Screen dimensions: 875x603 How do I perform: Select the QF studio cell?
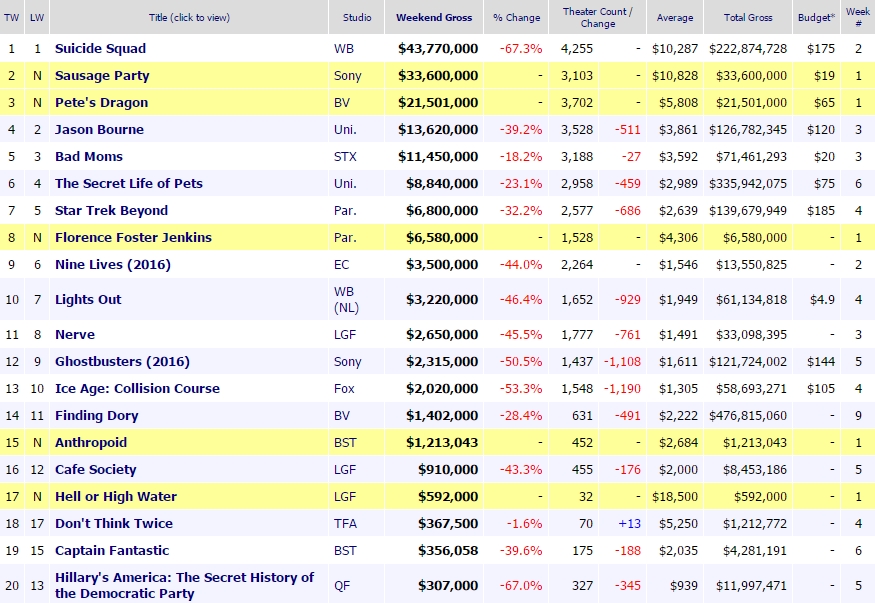pyautogui.click(x=342, y=585)
